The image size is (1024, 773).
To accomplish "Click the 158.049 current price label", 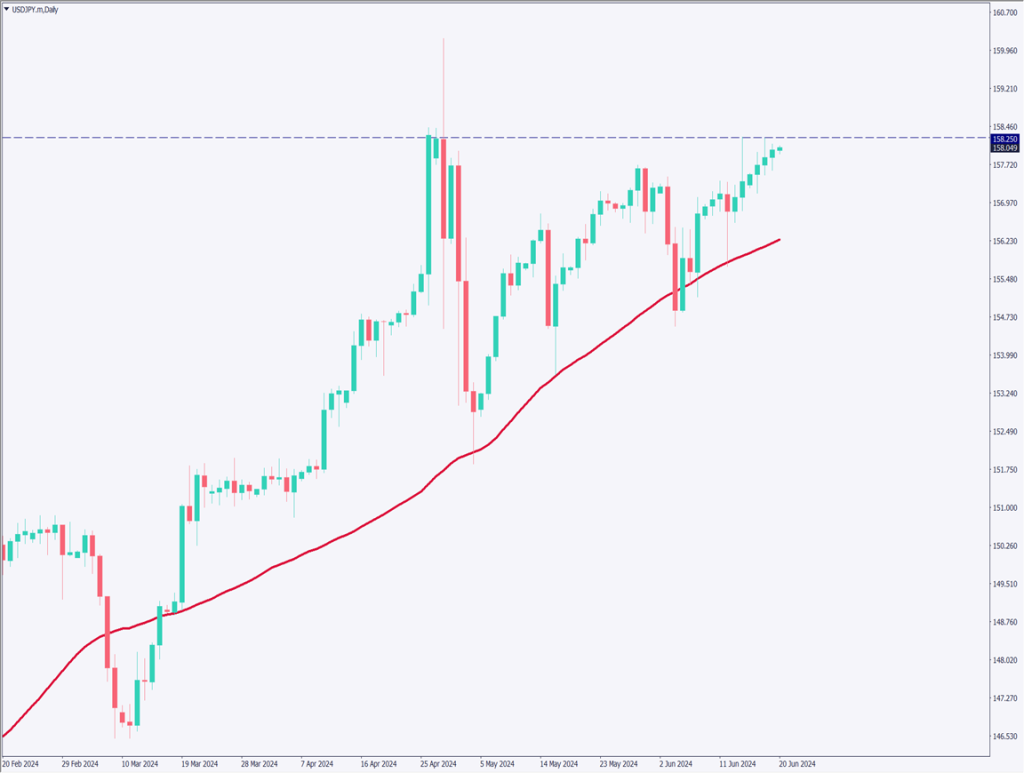I will [x=1004, y=148].
